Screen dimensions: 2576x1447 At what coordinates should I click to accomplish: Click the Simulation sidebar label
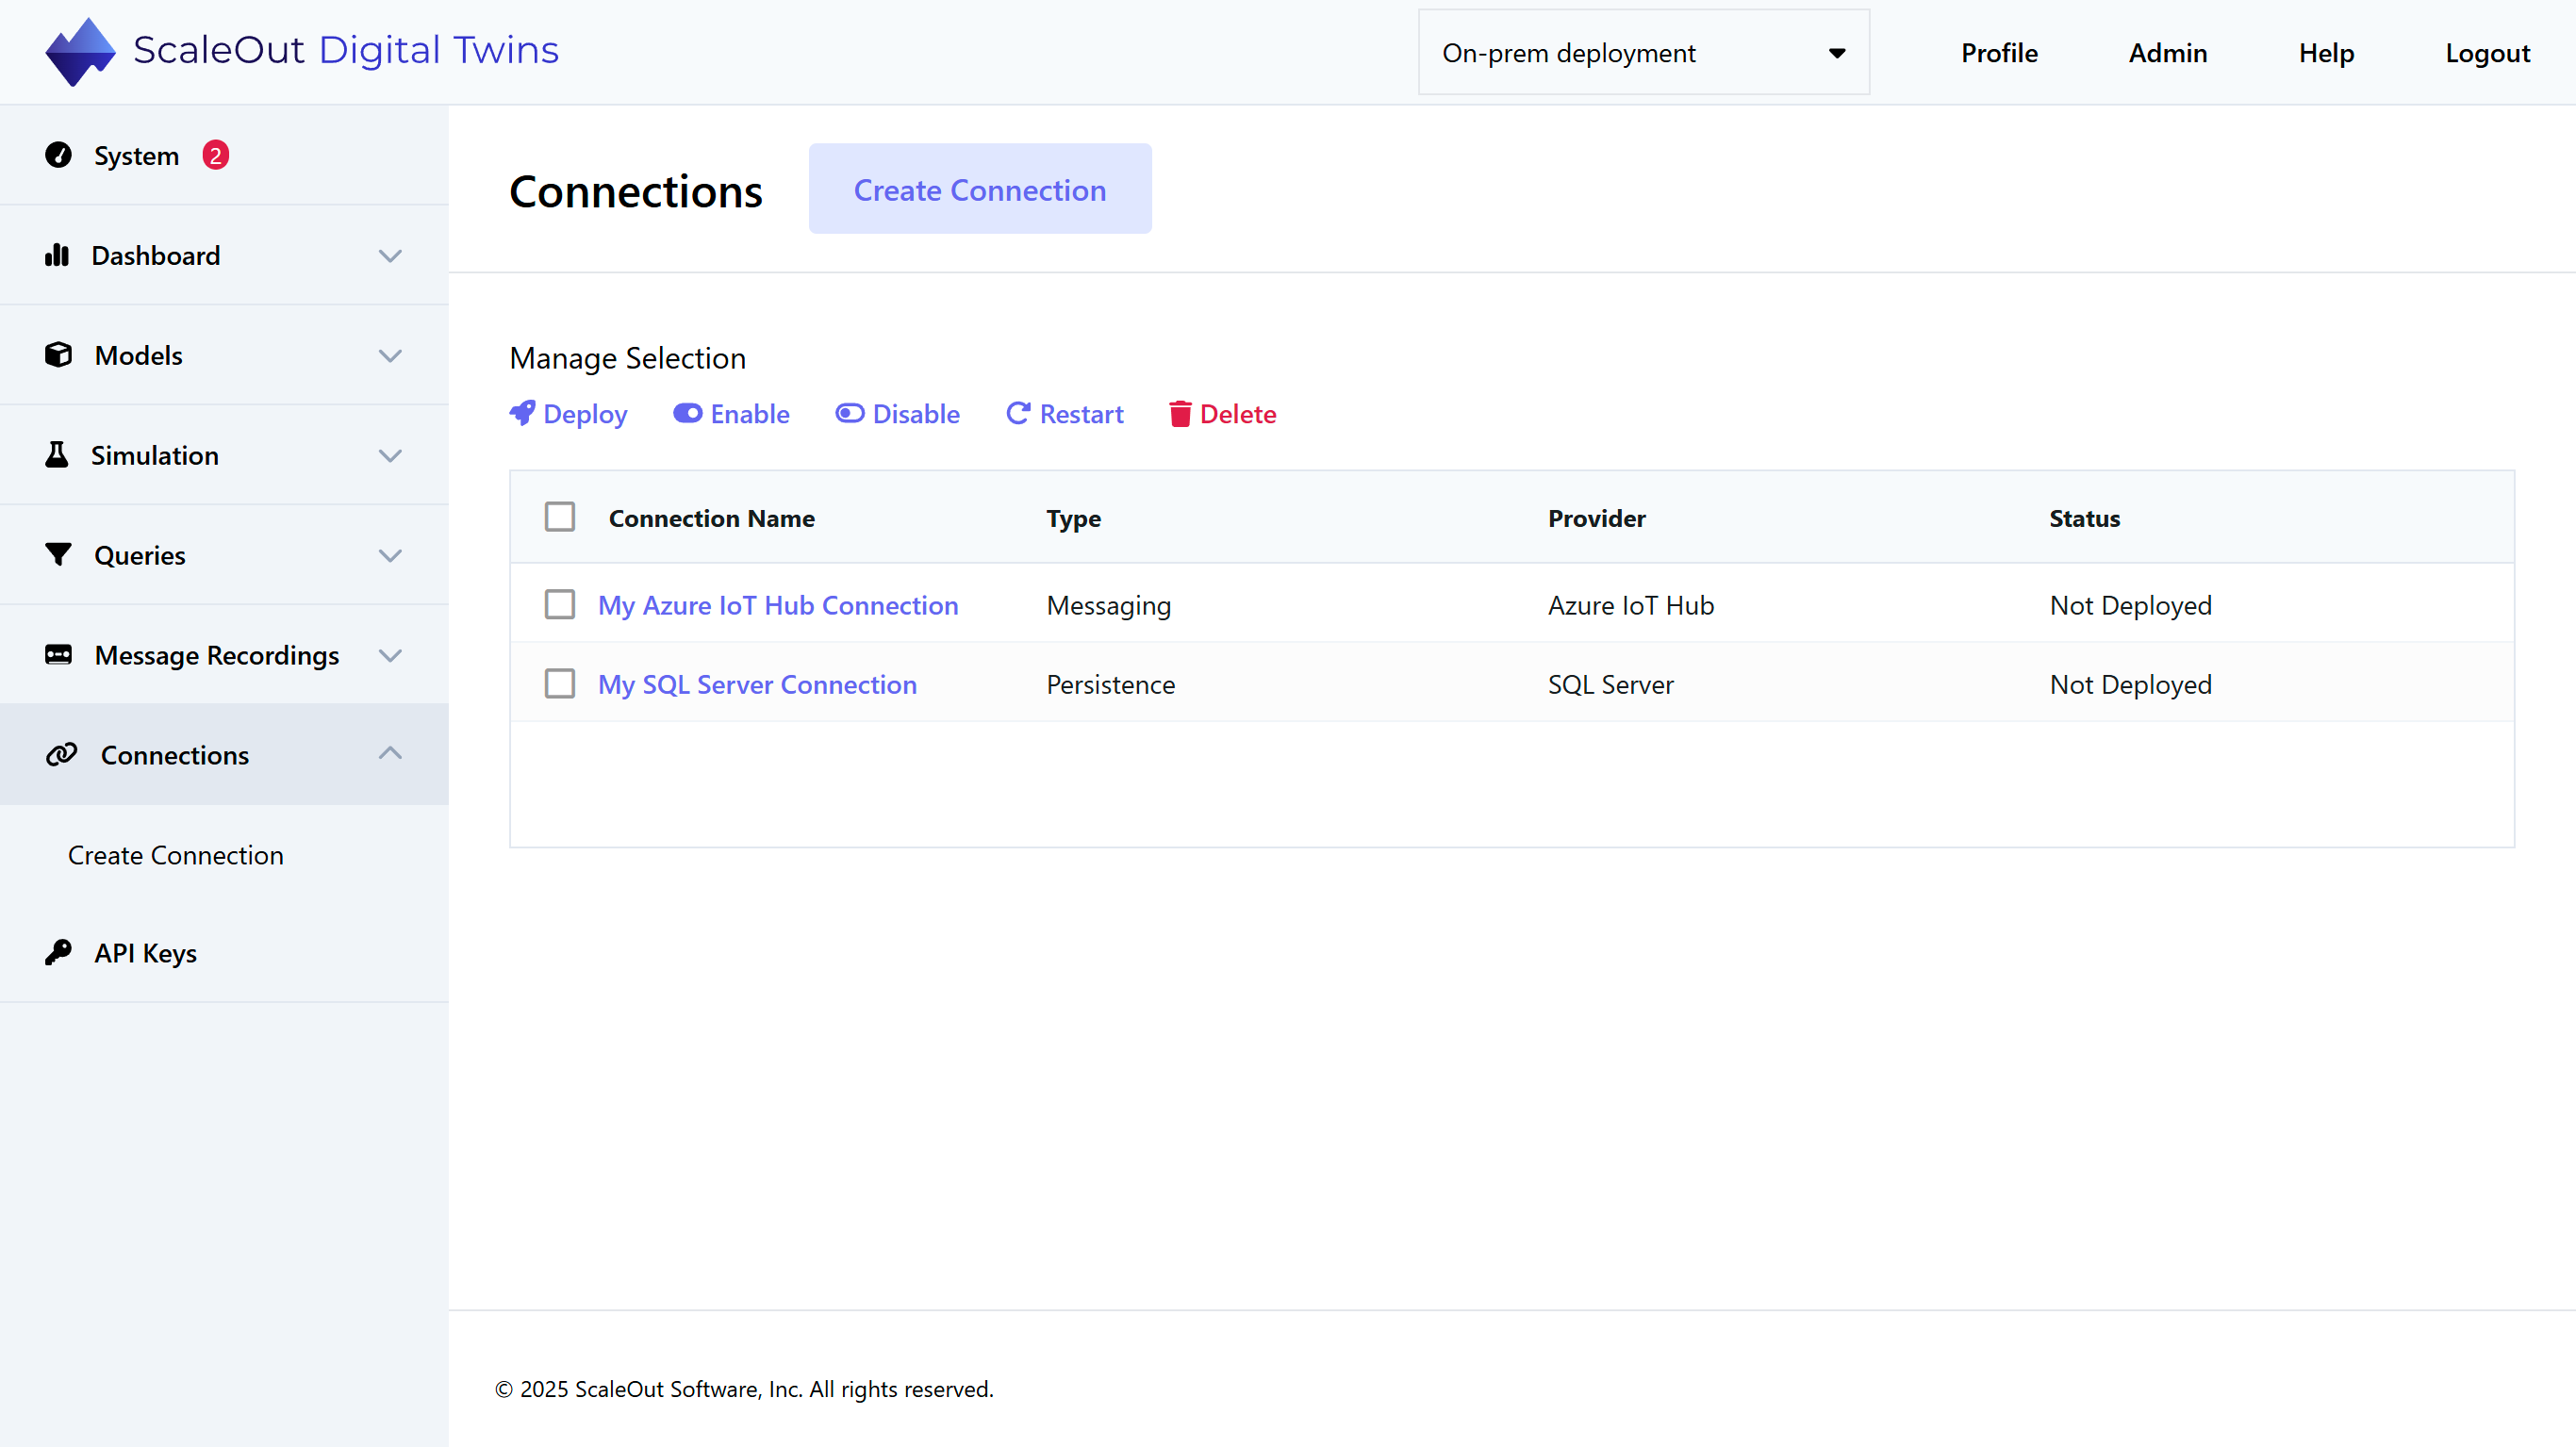click(x=155, y=456)
